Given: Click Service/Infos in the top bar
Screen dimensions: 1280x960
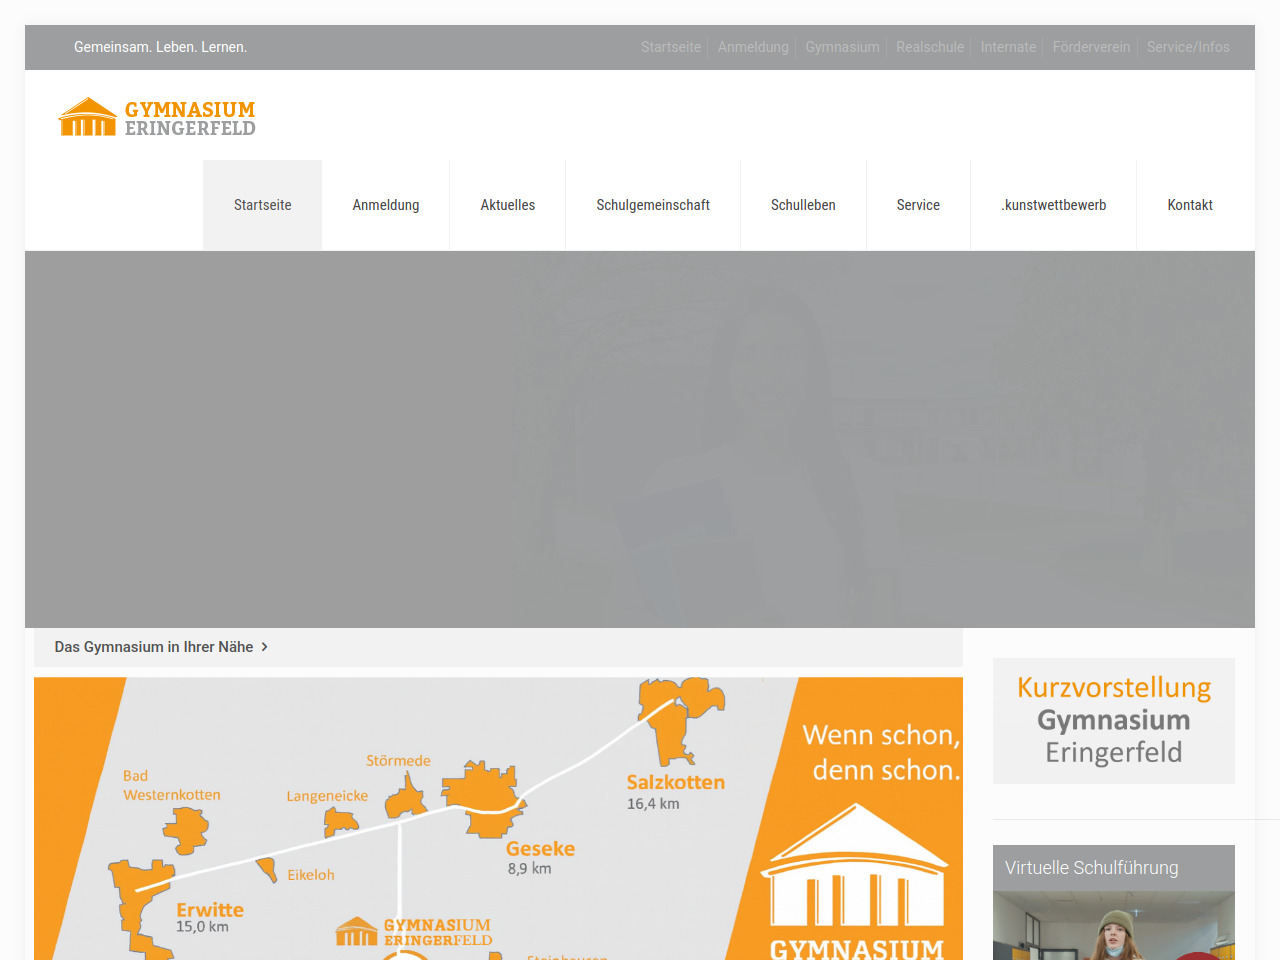Looking at the screenshot, I should tap(1187, 47).
